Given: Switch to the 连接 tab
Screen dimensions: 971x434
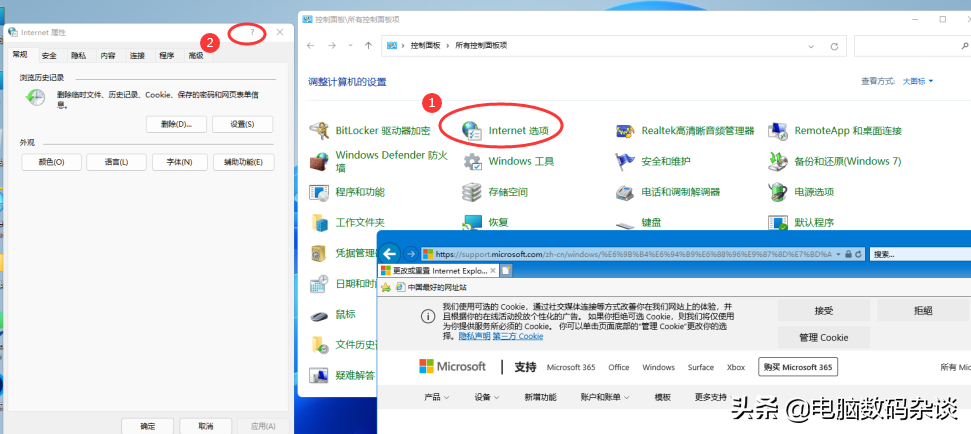Looking at the screenshot, I should pyautogui.click(x=137, y=56).
